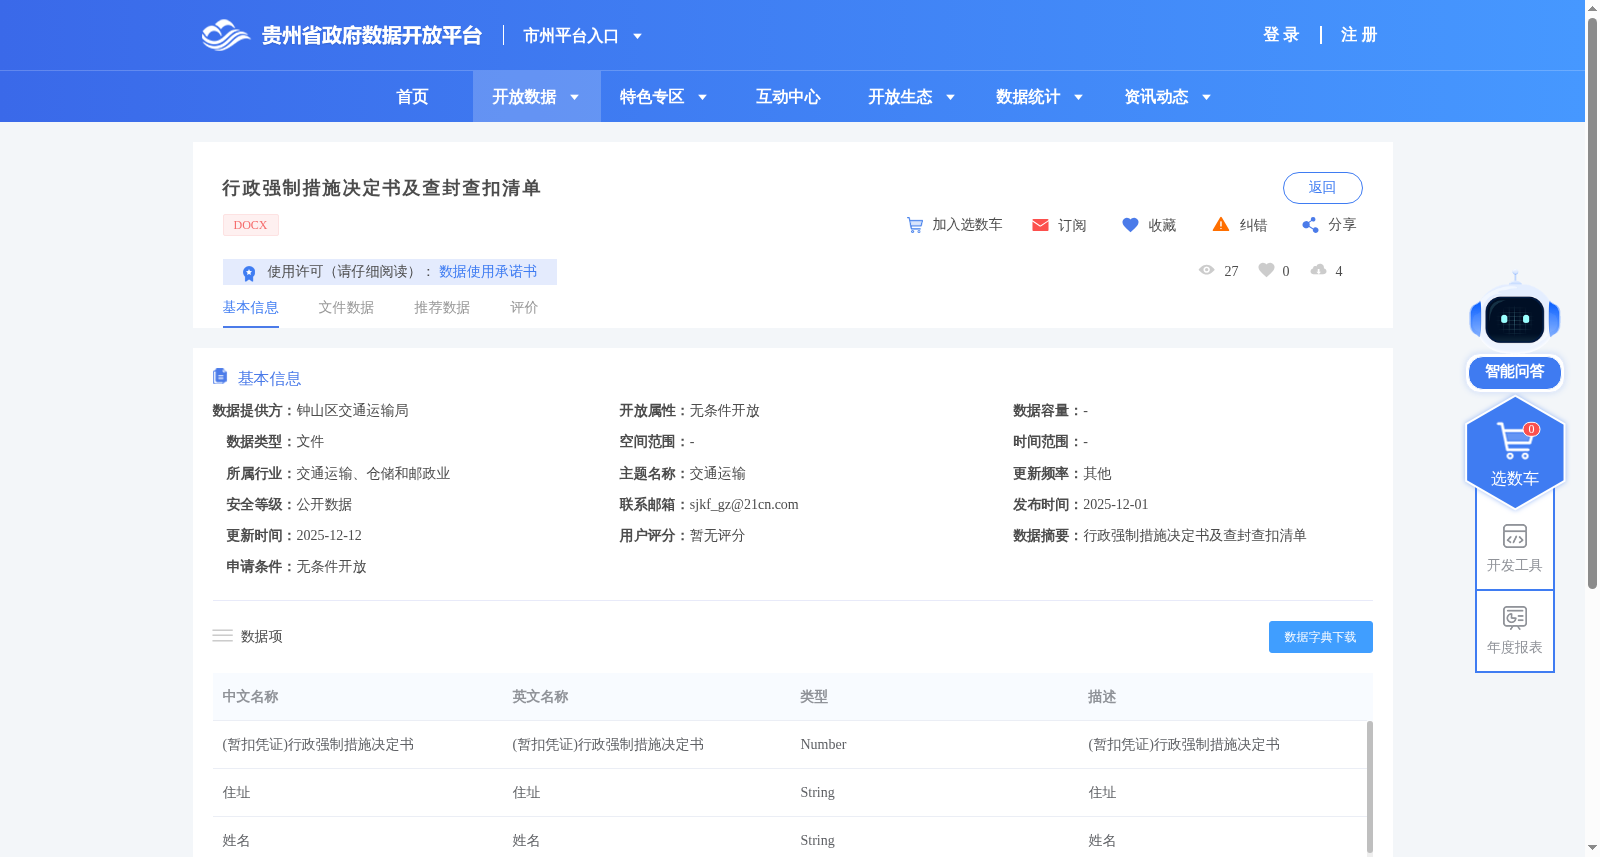Screen dimensions: 1600x857
Task: Click the shopping cart icon by 加入选数车
Action: (915, 225)
